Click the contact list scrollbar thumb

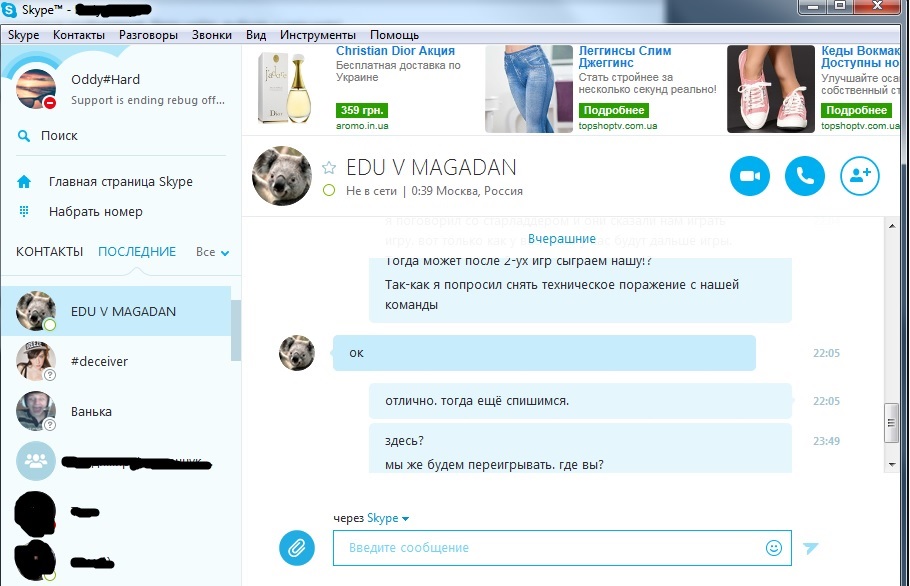tap(236, 330)
